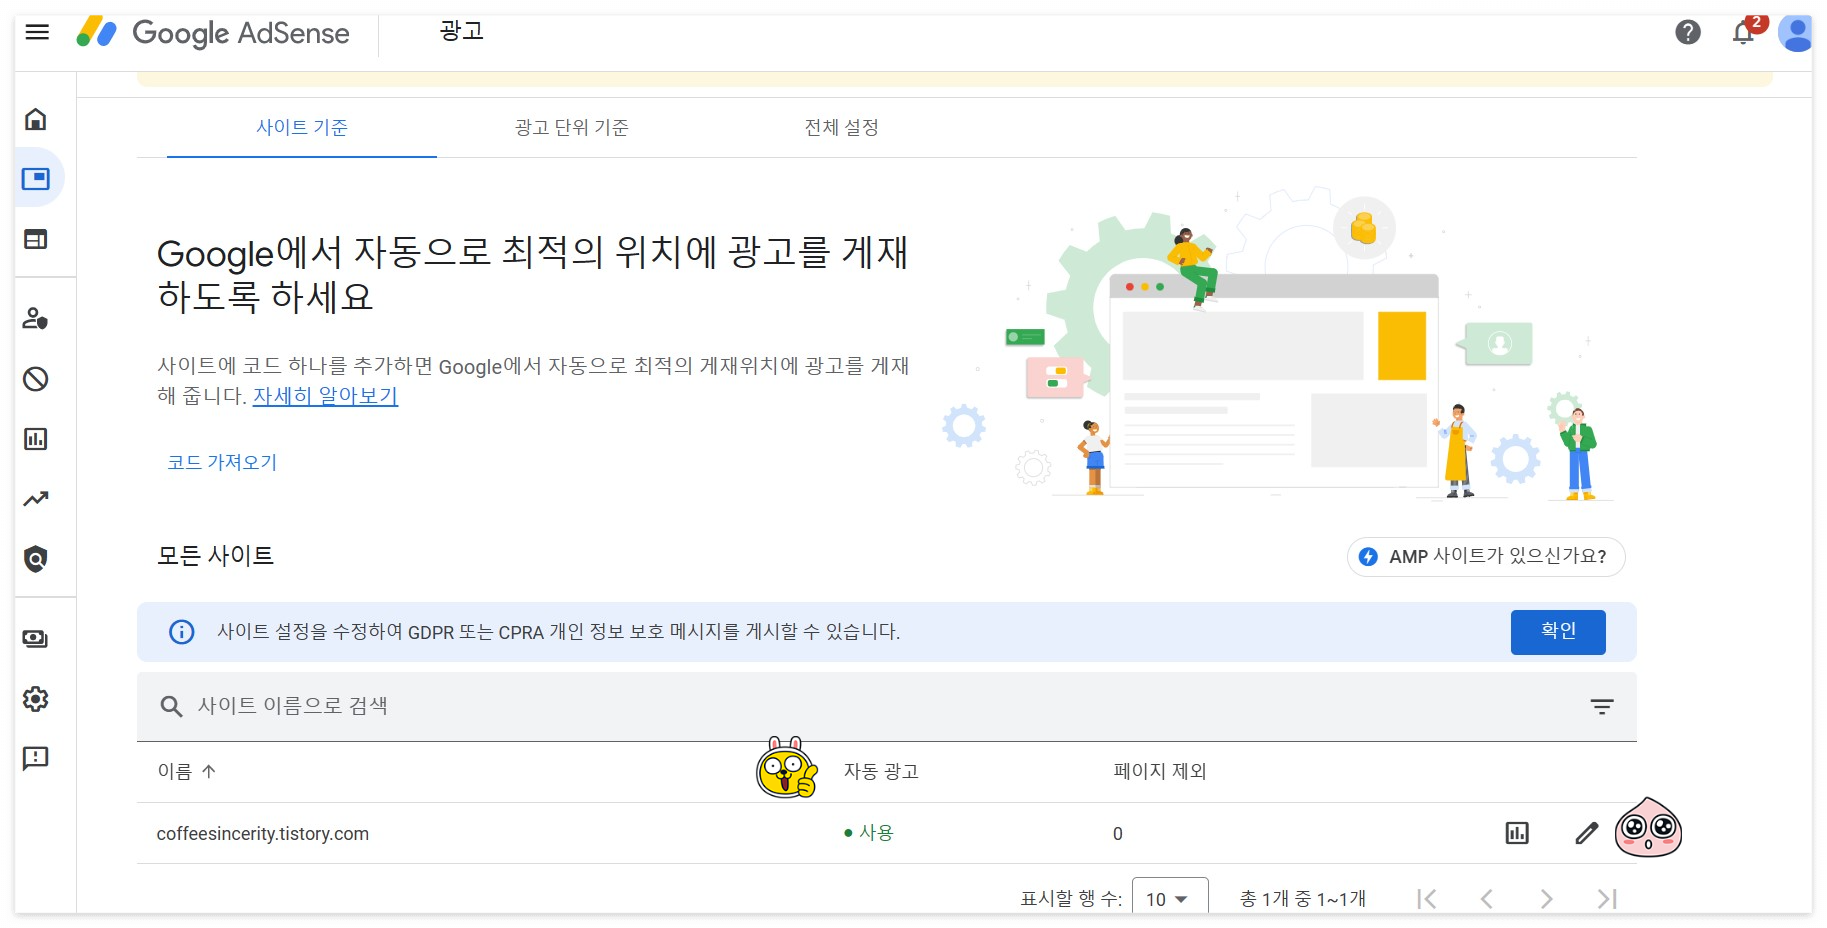The image size is (1827, 928).
Task: Open the Account settings gear icon
Action: point(36,699)
